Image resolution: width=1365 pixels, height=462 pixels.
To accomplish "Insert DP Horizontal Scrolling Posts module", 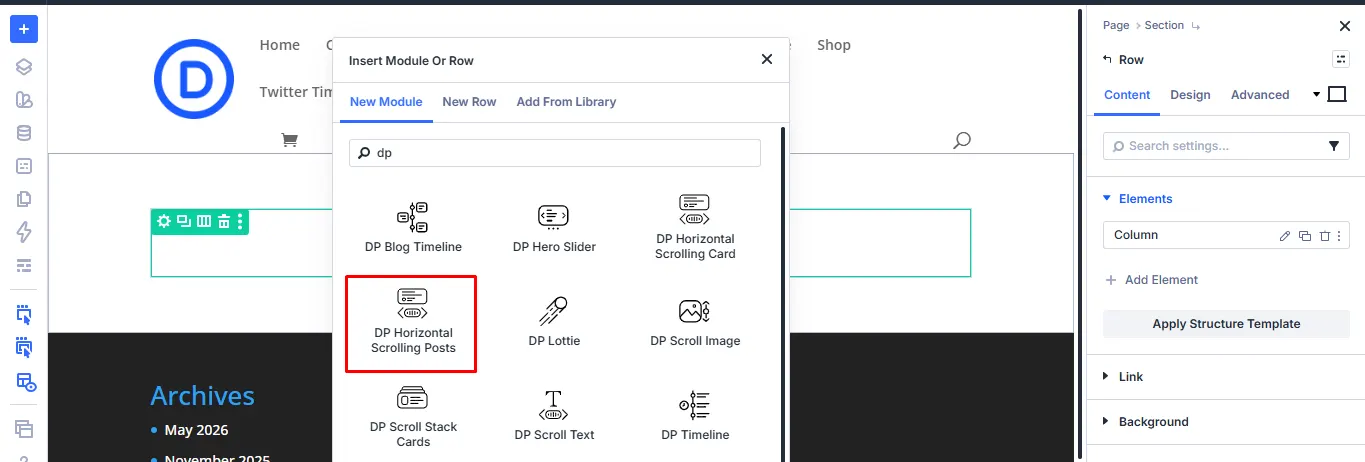I will point(411,325).
